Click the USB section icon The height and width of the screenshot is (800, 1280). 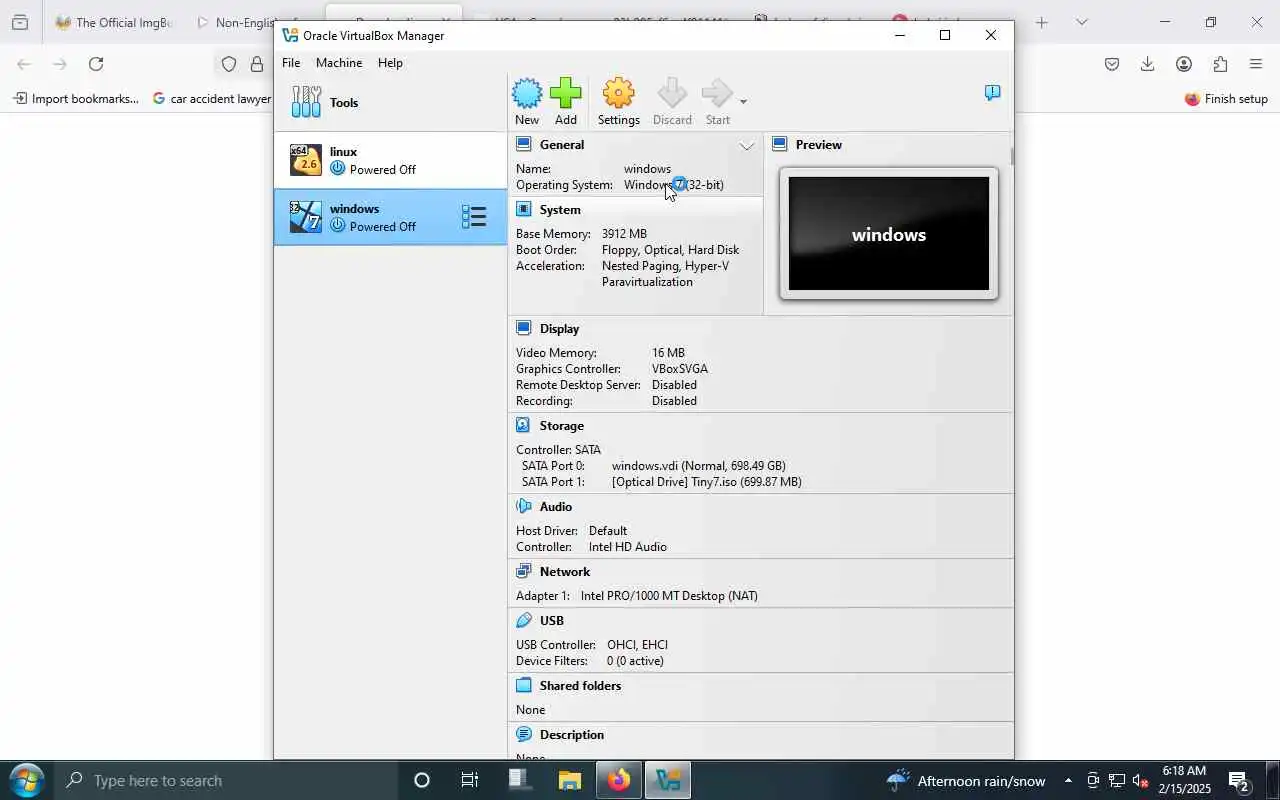(x=523, y=620)
